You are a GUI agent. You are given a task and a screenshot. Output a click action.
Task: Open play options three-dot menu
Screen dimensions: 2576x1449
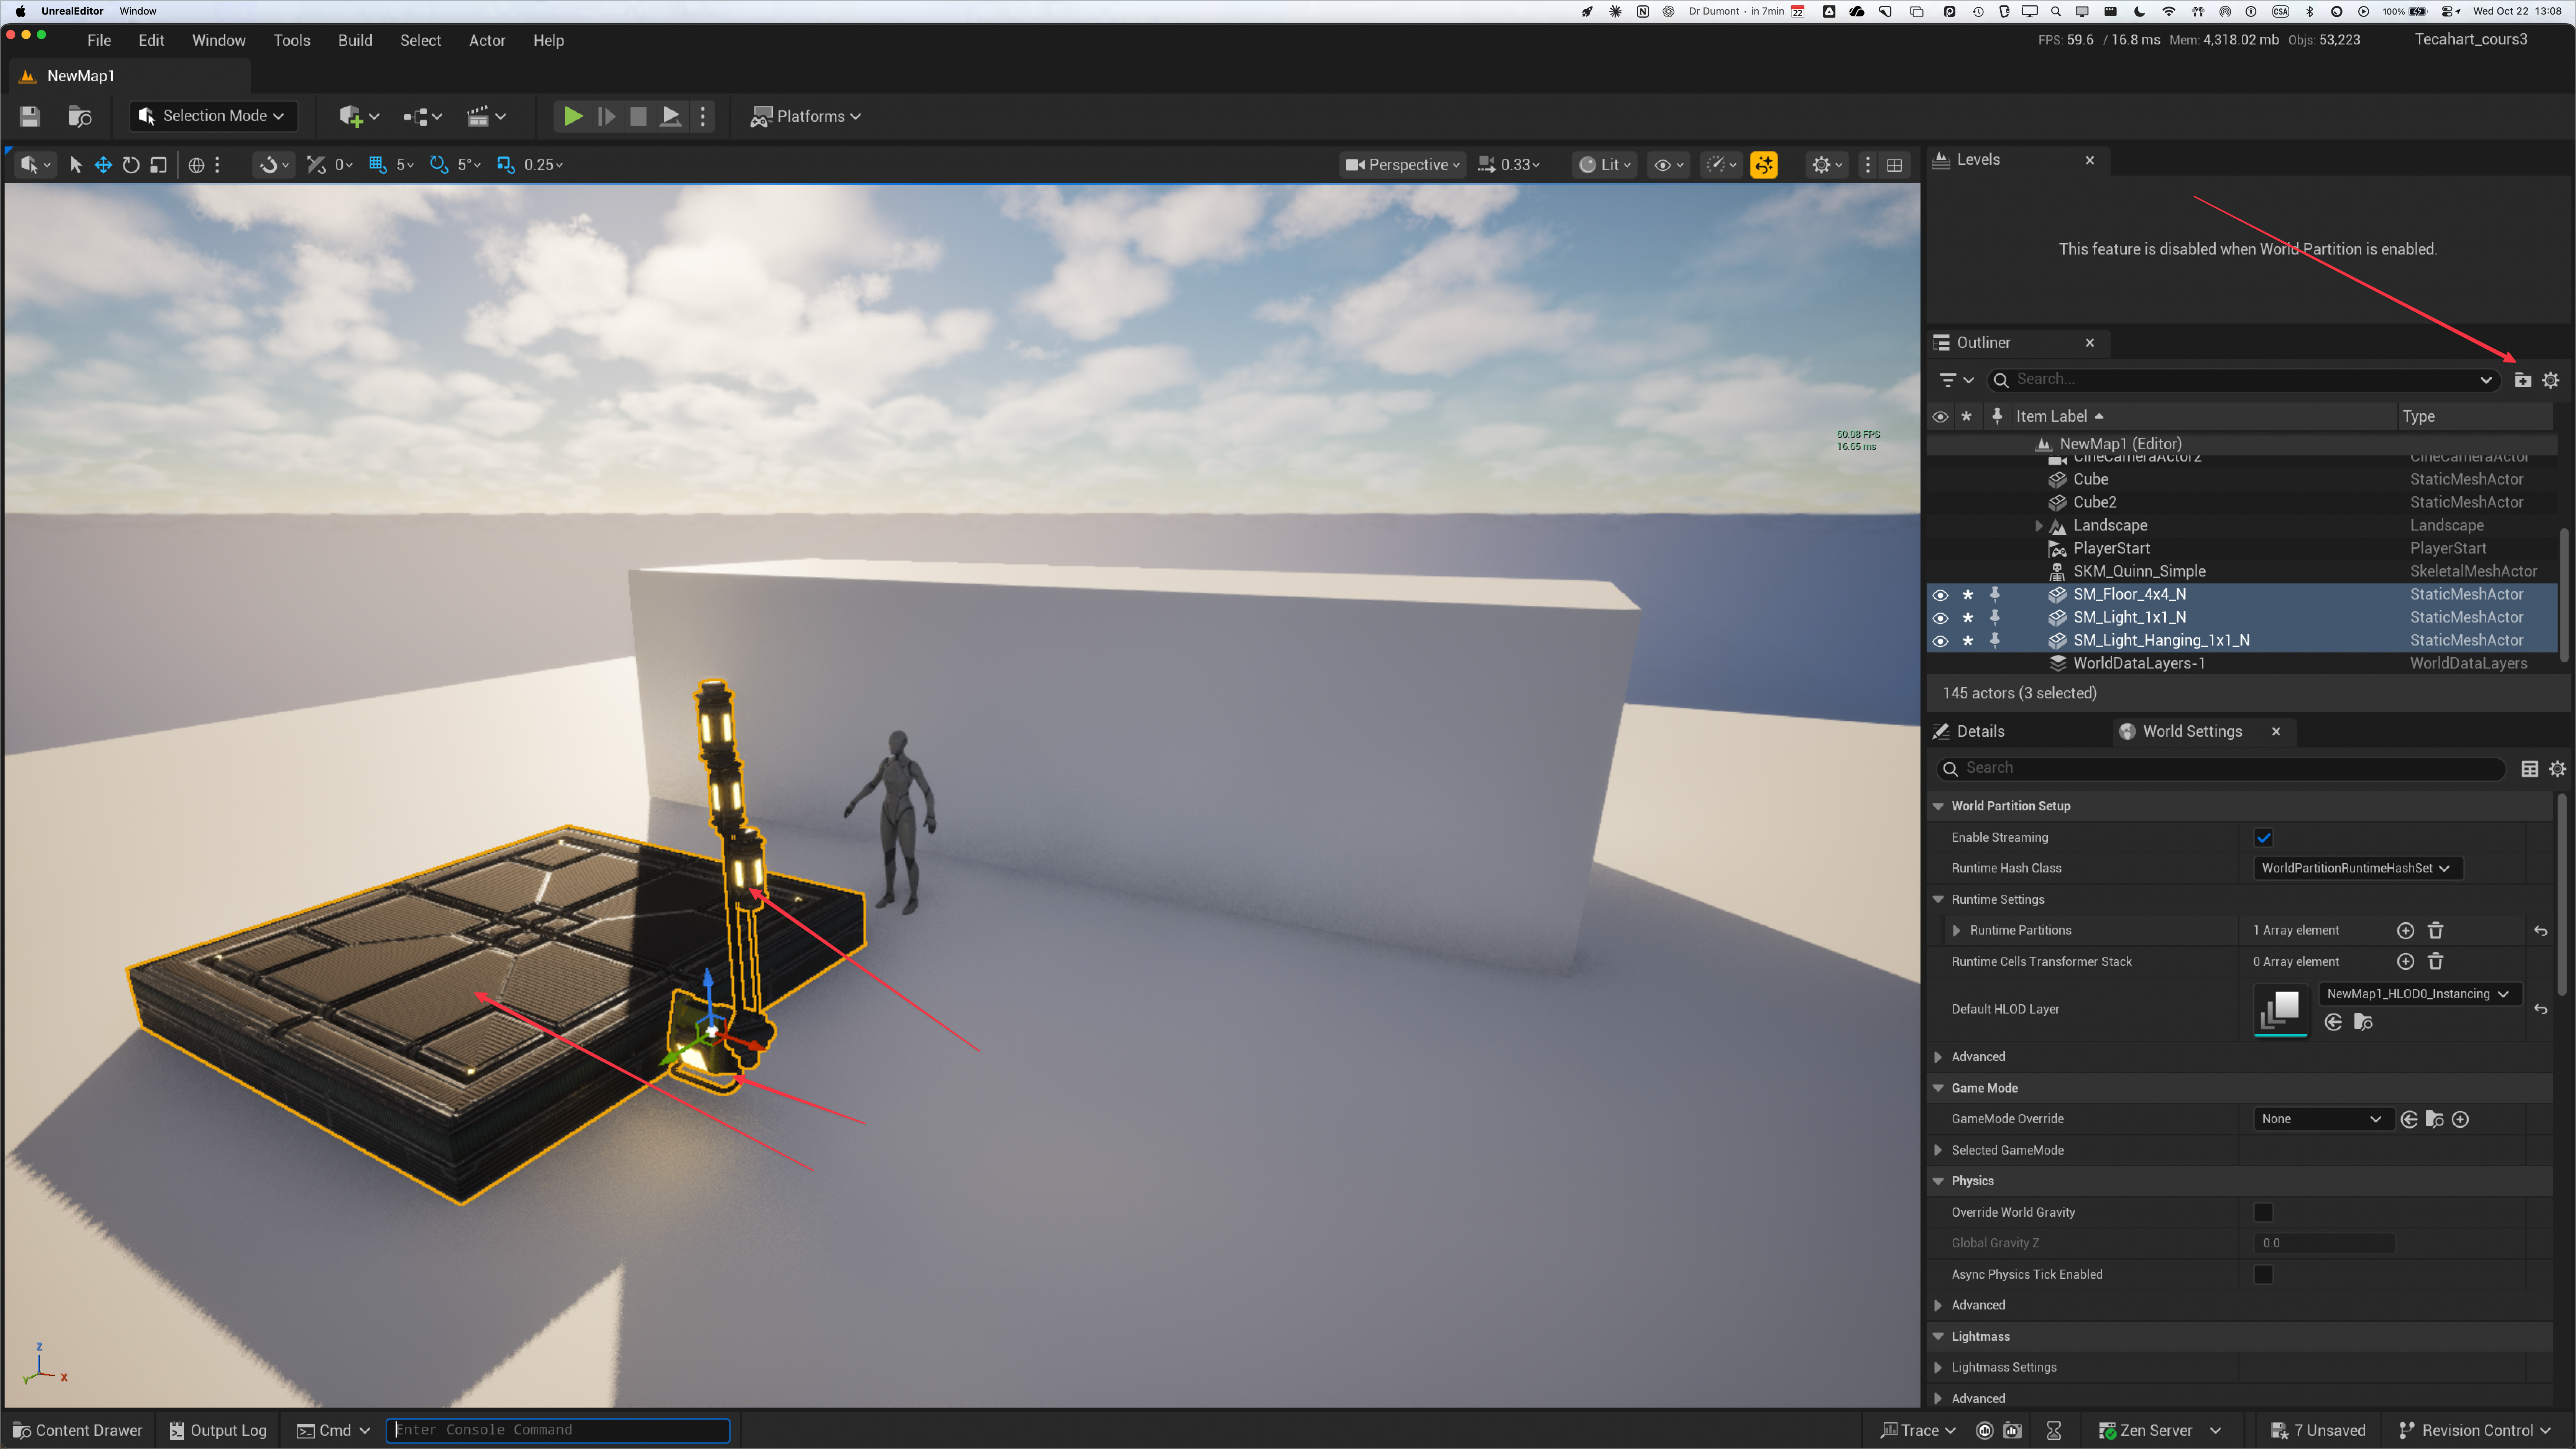703,116
